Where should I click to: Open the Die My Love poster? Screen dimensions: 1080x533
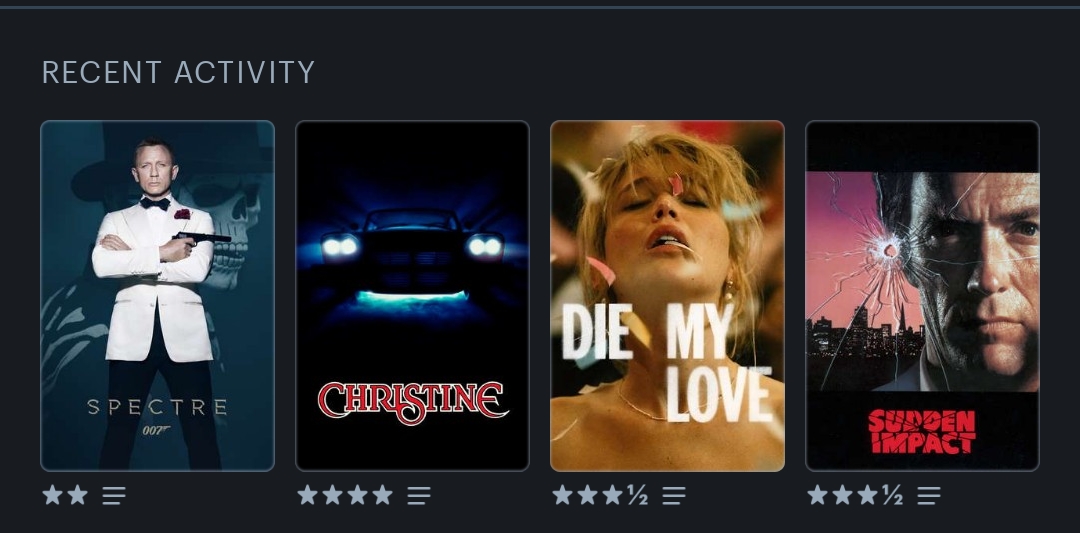coord(667,296)
